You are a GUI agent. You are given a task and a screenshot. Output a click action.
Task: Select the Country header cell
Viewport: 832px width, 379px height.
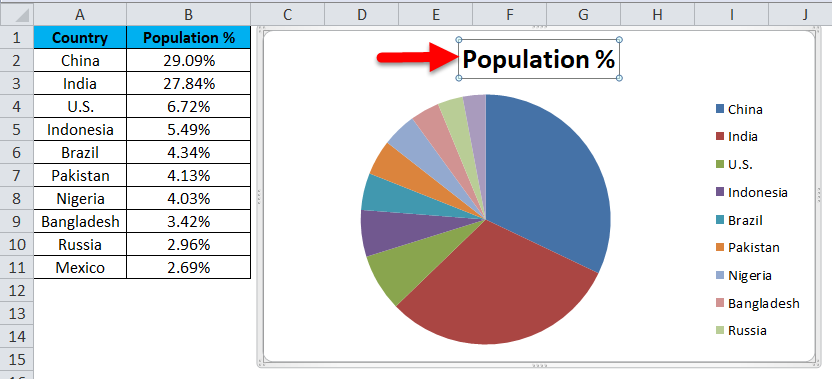(x=80, y=38)
